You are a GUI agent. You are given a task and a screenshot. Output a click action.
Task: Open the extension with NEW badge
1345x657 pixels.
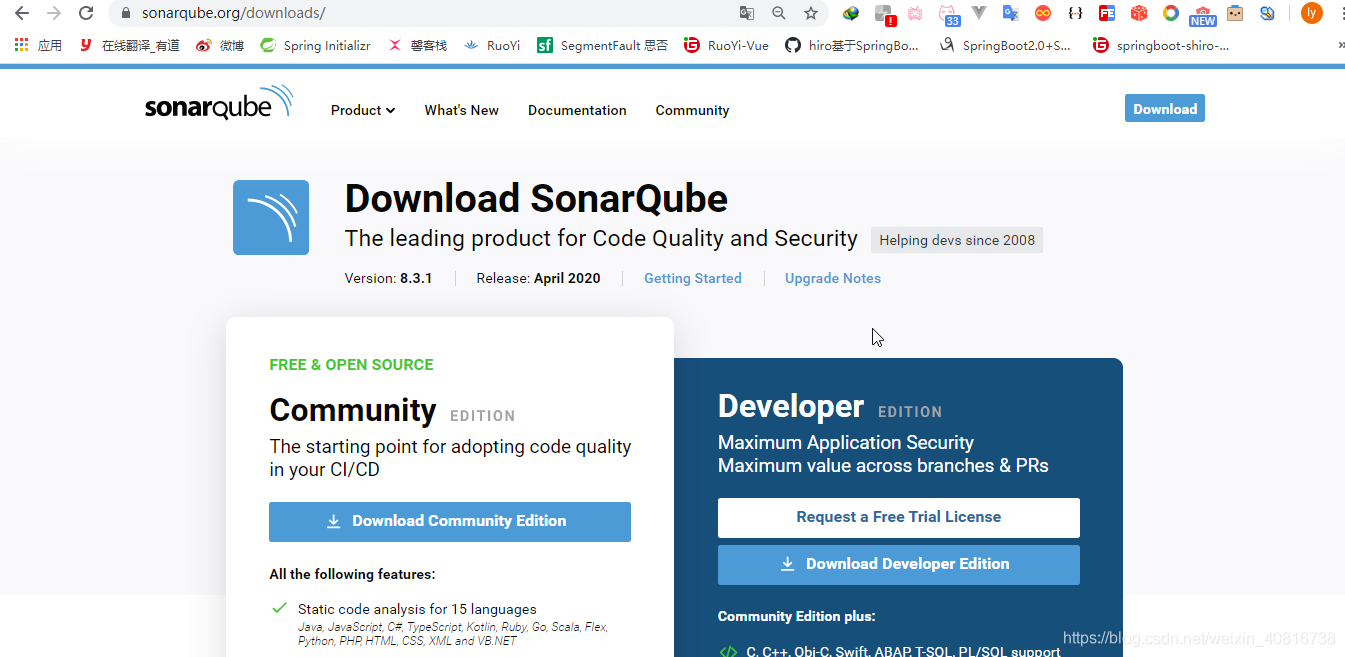pyautogui.click(x=1203, y=15)
